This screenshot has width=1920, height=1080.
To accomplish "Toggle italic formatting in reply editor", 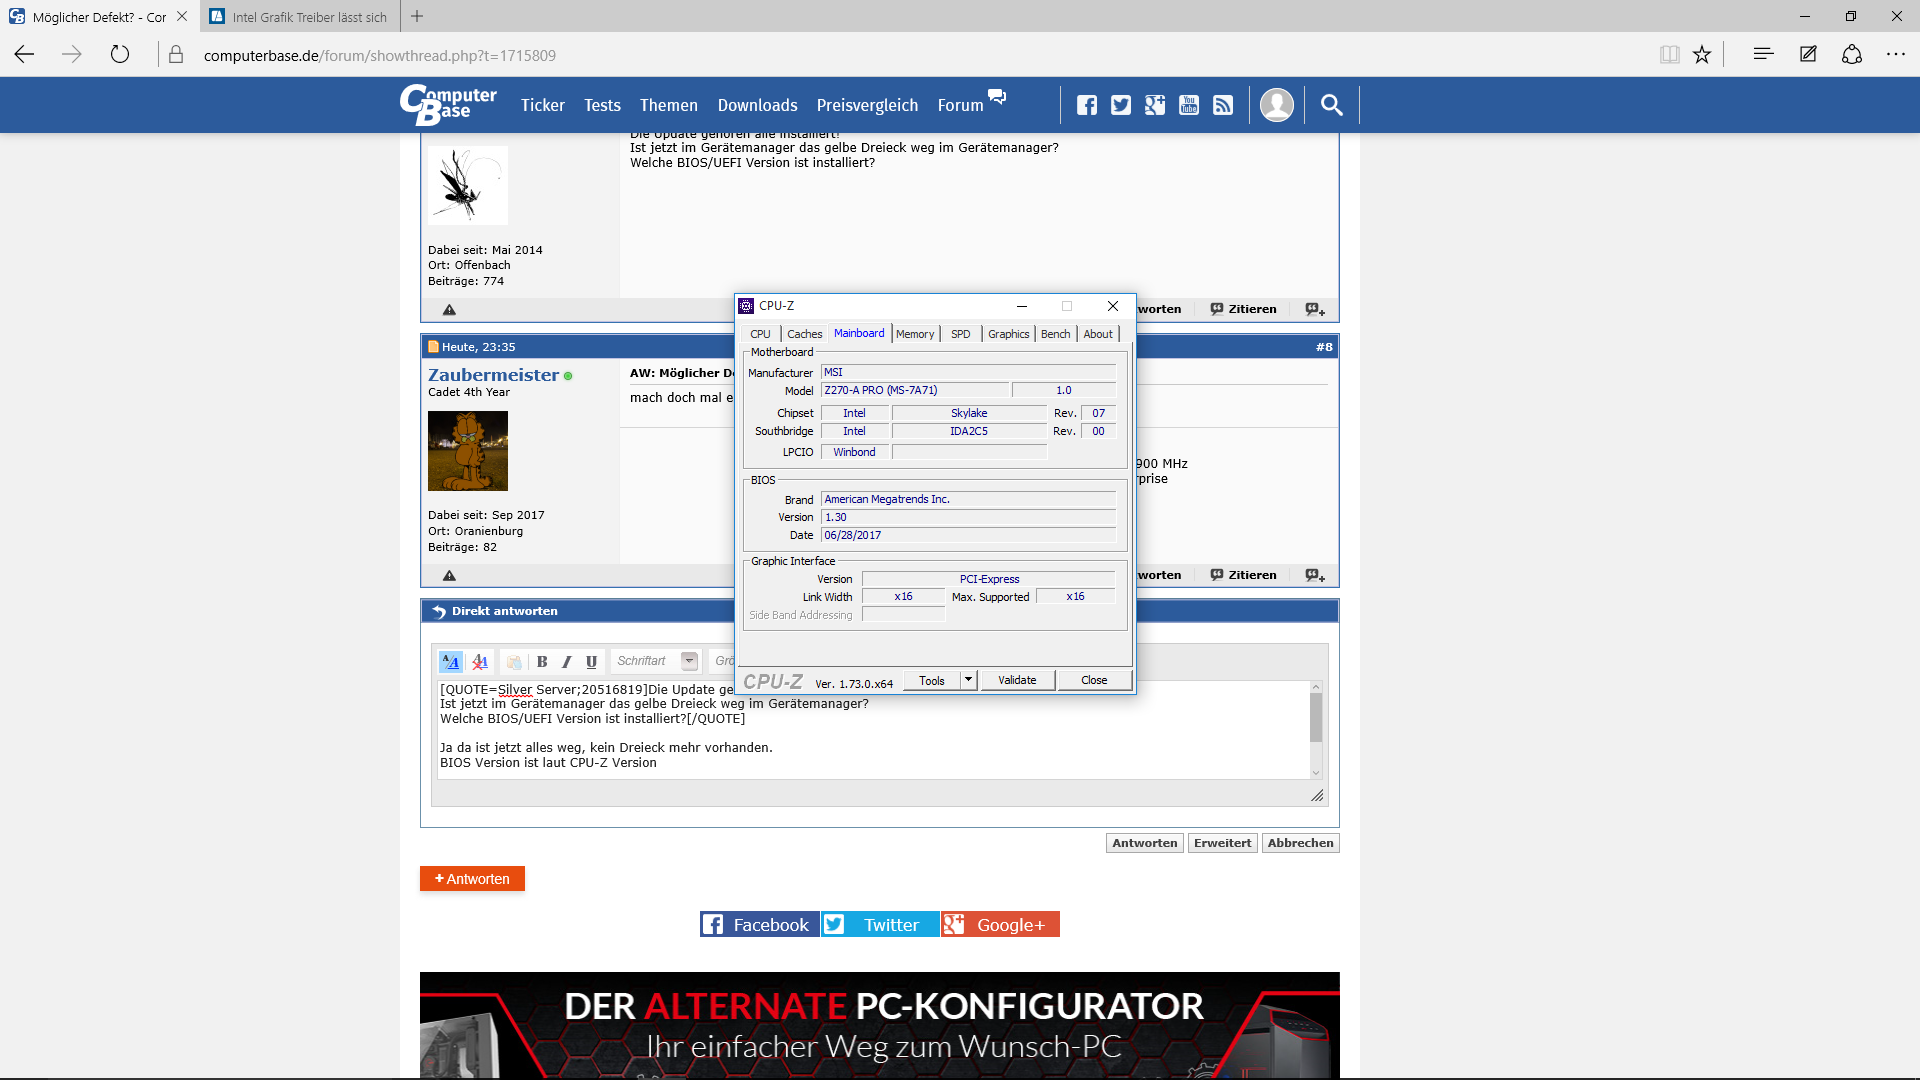I will pyautogui.click(x=567, y=661).
